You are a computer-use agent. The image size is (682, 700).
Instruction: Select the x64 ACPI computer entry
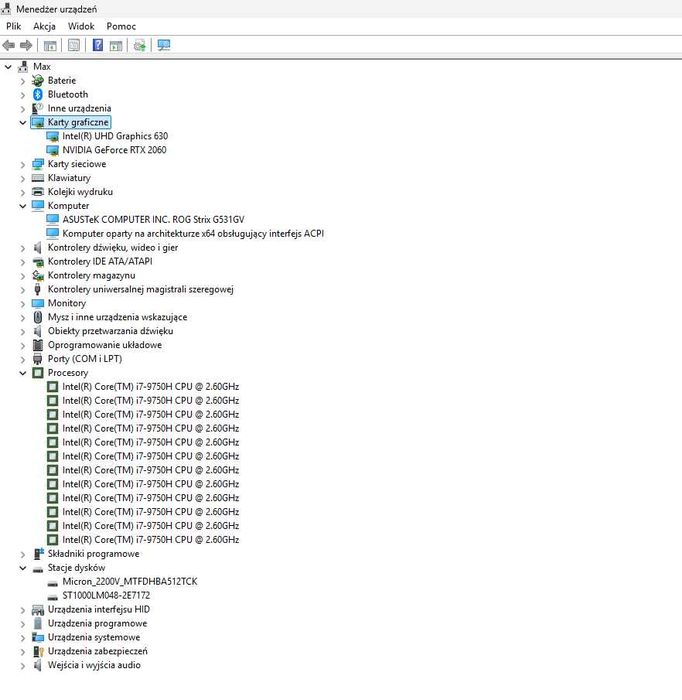click(x=193, y=233)
